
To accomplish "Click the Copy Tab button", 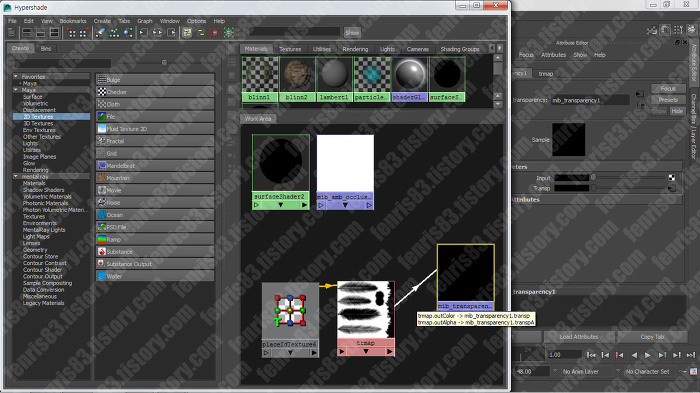I will coord(652,337).
